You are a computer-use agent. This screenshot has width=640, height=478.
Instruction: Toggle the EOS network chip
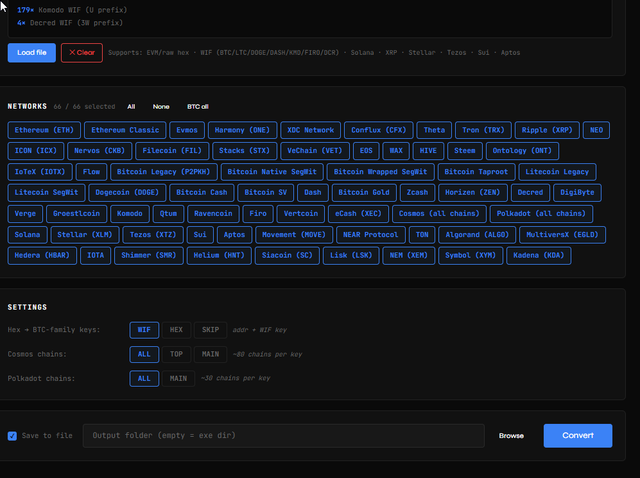366,151
